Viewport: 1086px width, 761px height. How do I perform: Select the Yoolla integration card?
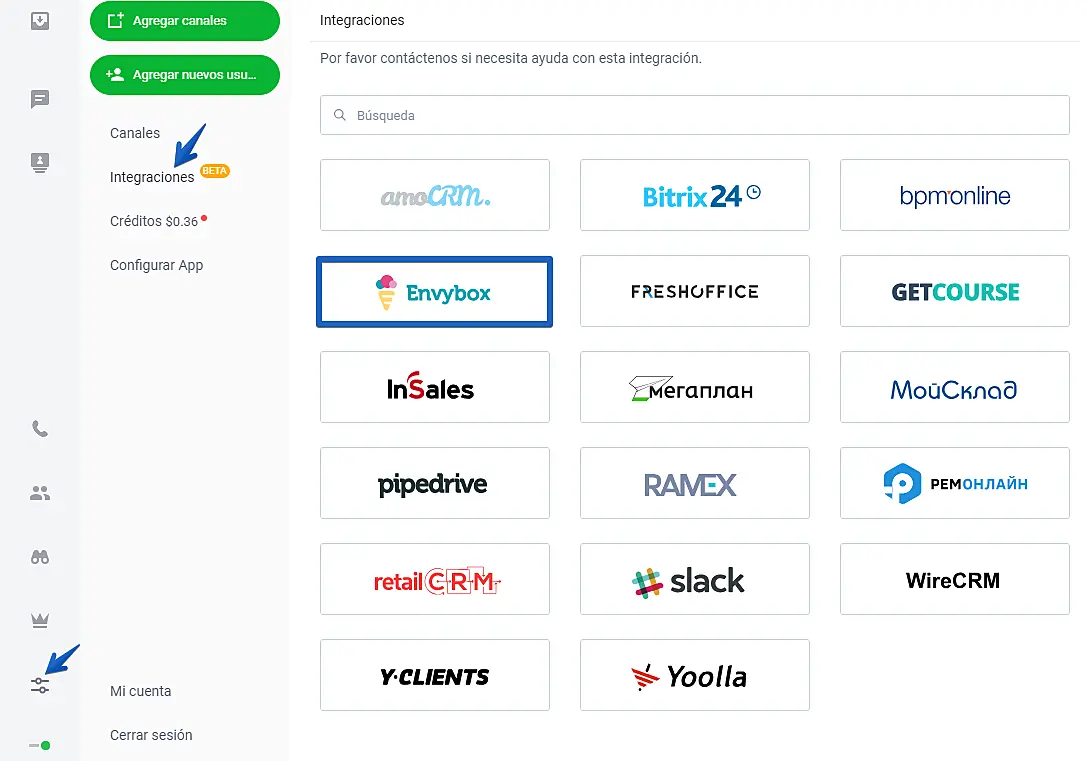click(x=695, y=675)
